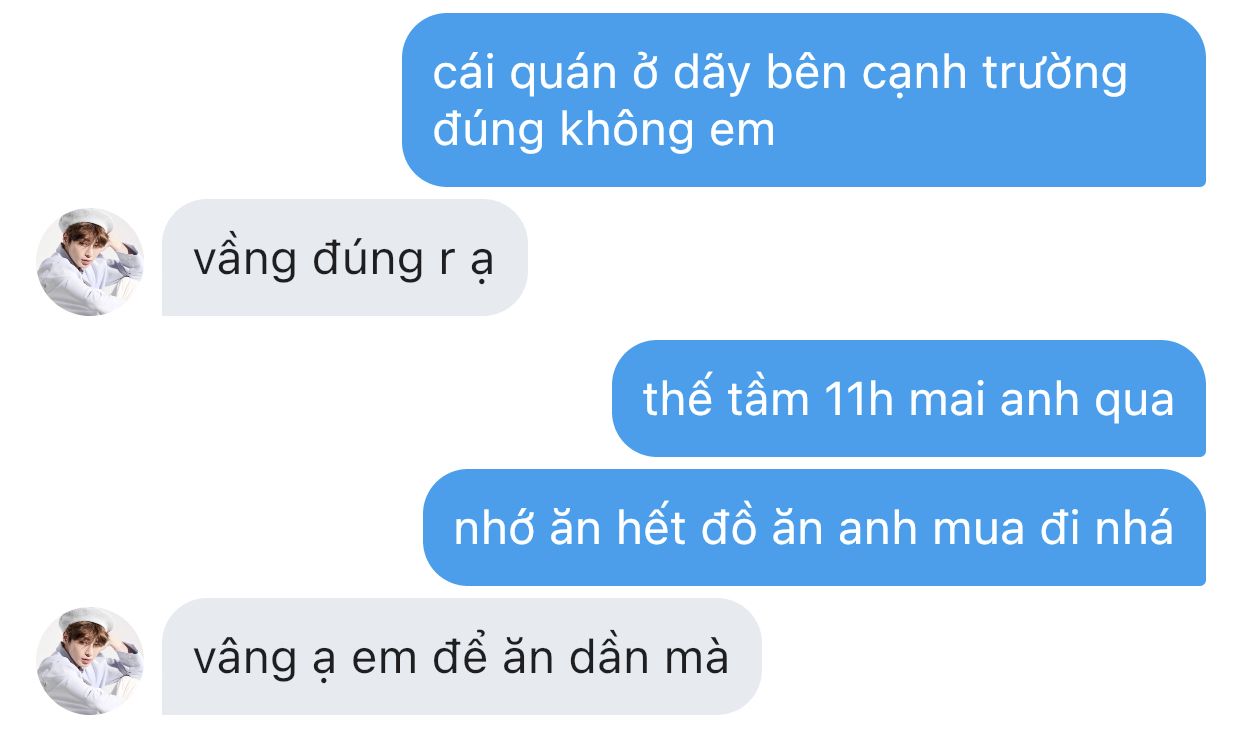Click the first received gray message bubble

tap(345, 258)
